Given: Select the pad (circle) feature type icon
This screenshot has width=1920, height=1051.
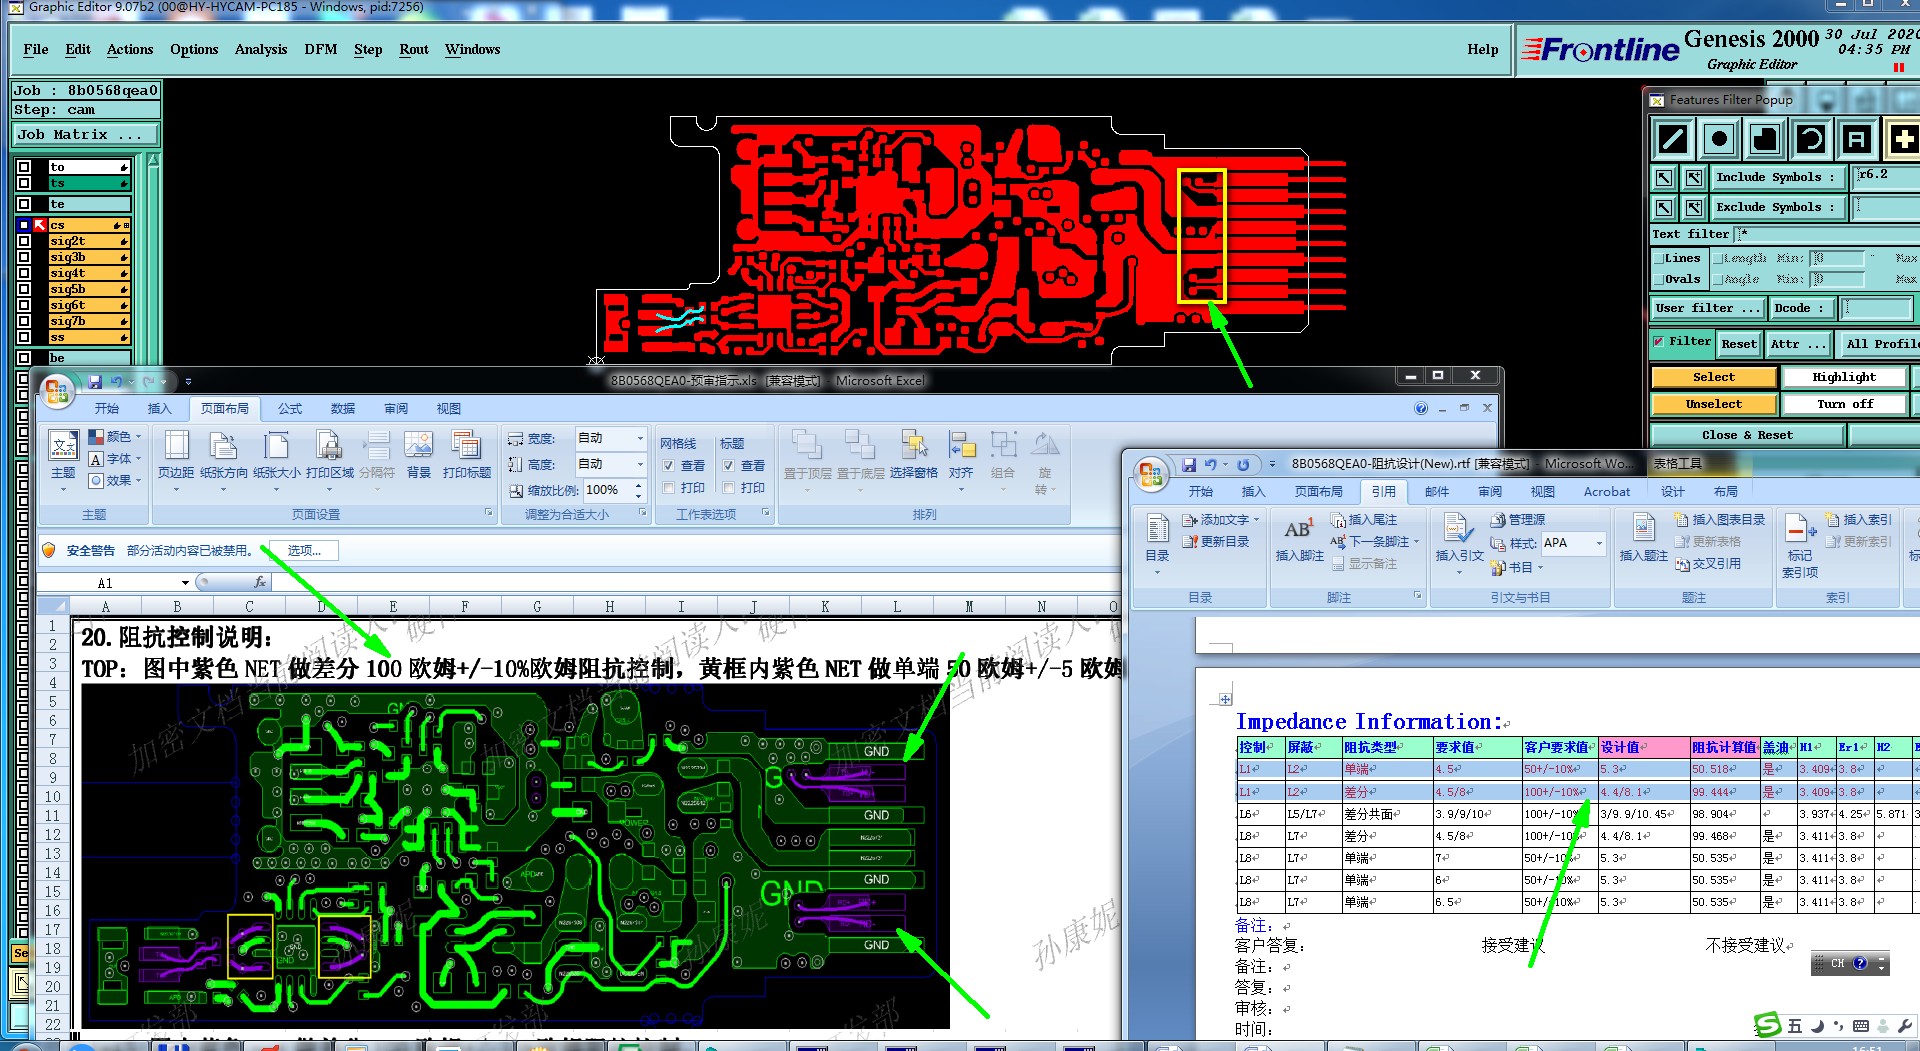Looking at the screenshot, I should [x=1719, y=139].
